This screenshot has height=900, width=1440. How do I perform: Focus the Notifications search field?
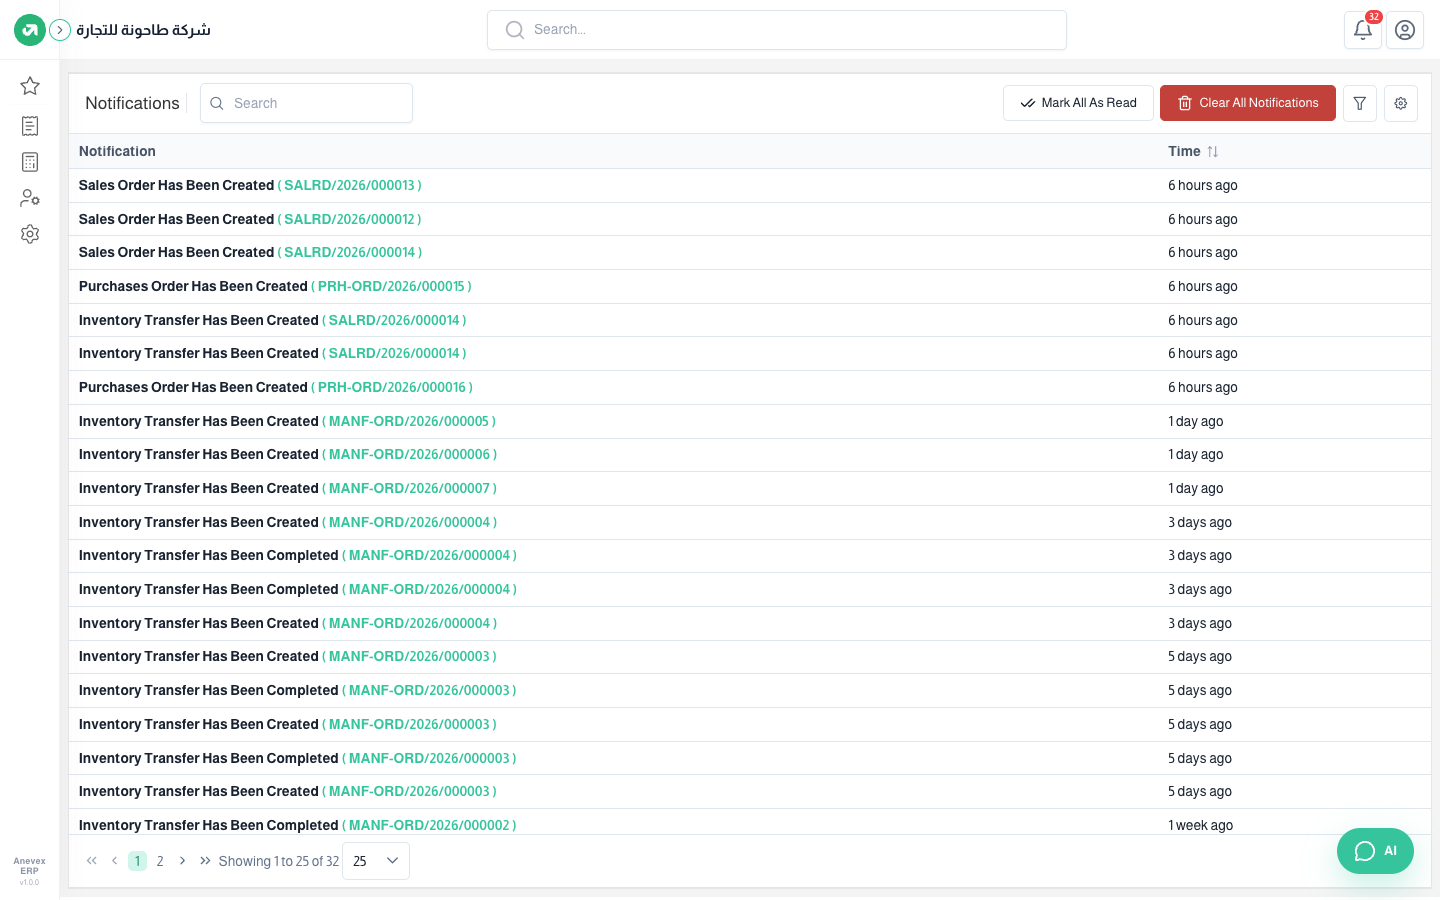click(306, 103)
